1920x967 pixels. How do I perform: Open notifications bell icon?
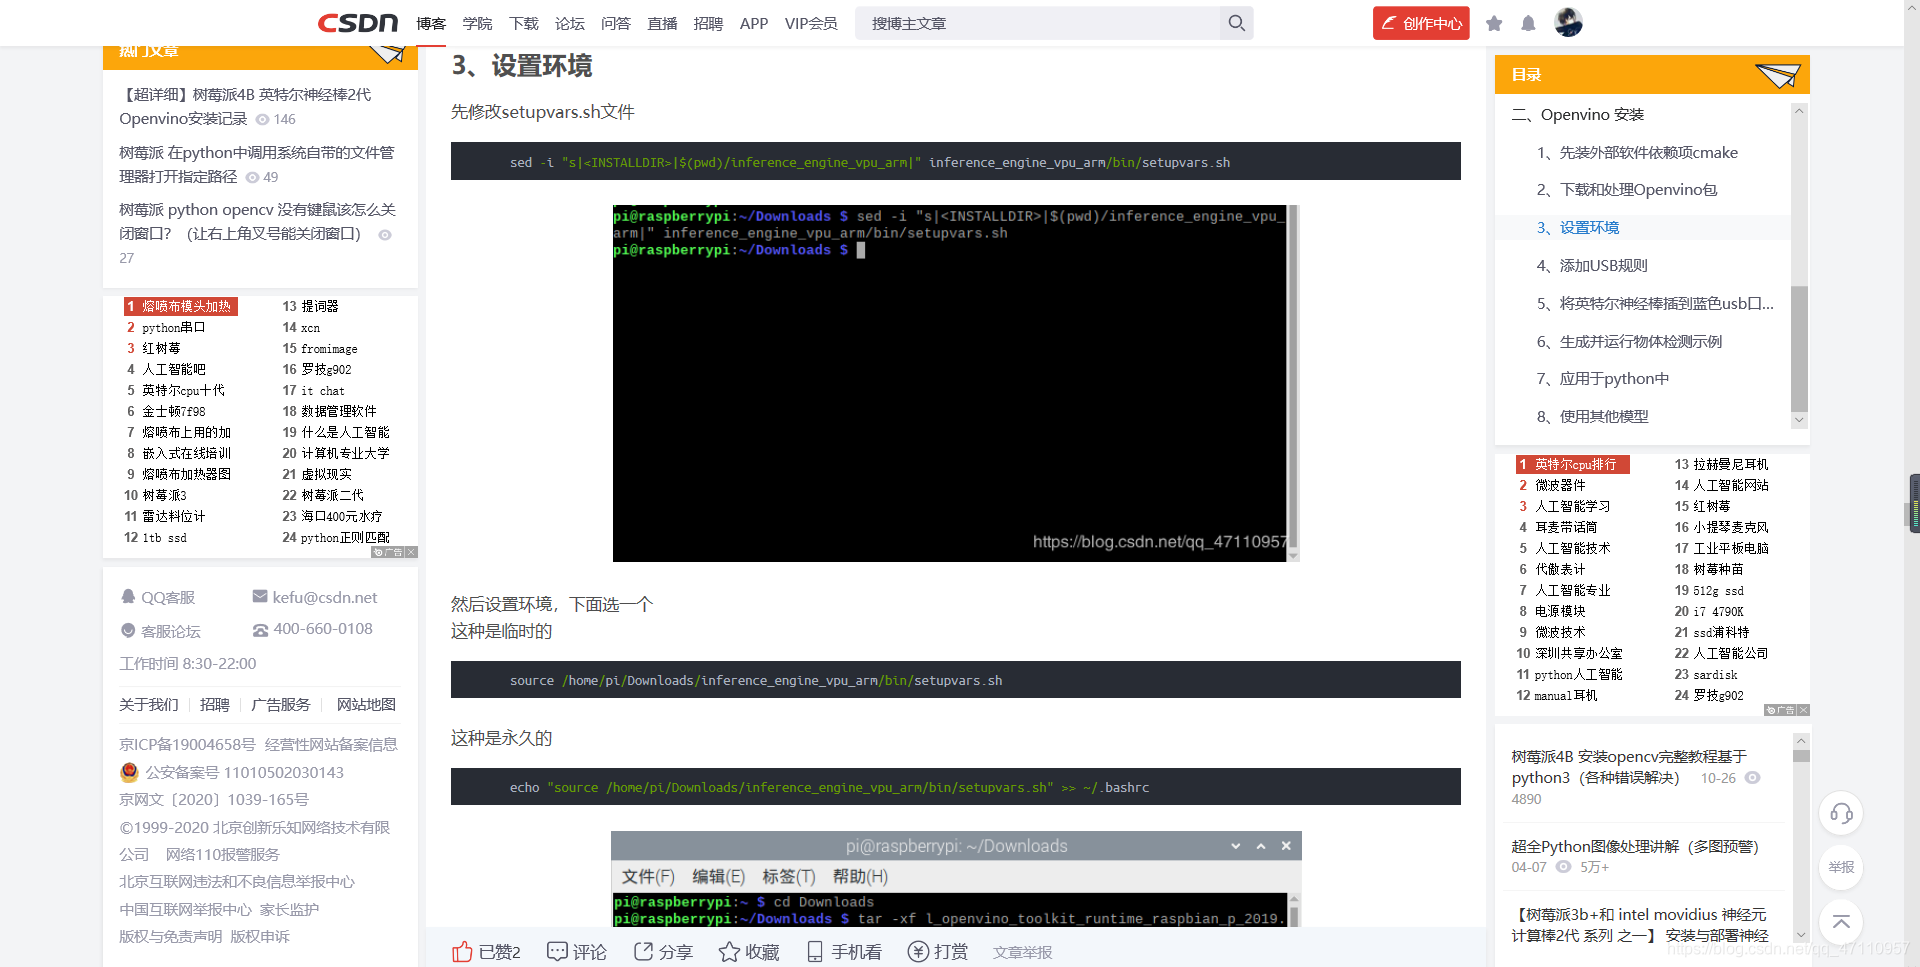pyautogui.click(x=1528, y=23)
